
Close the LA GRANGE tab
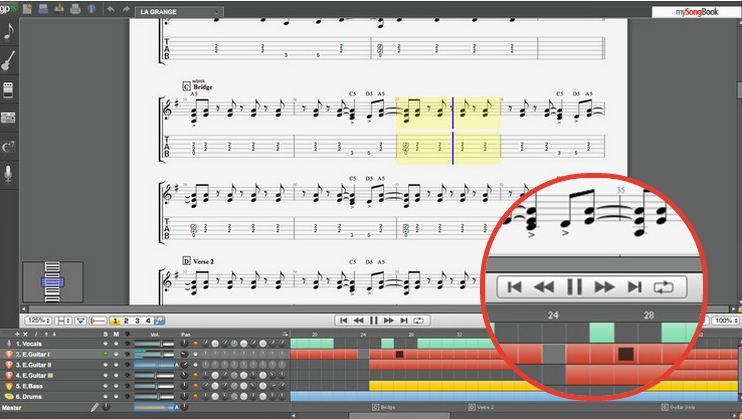(217, 12)
